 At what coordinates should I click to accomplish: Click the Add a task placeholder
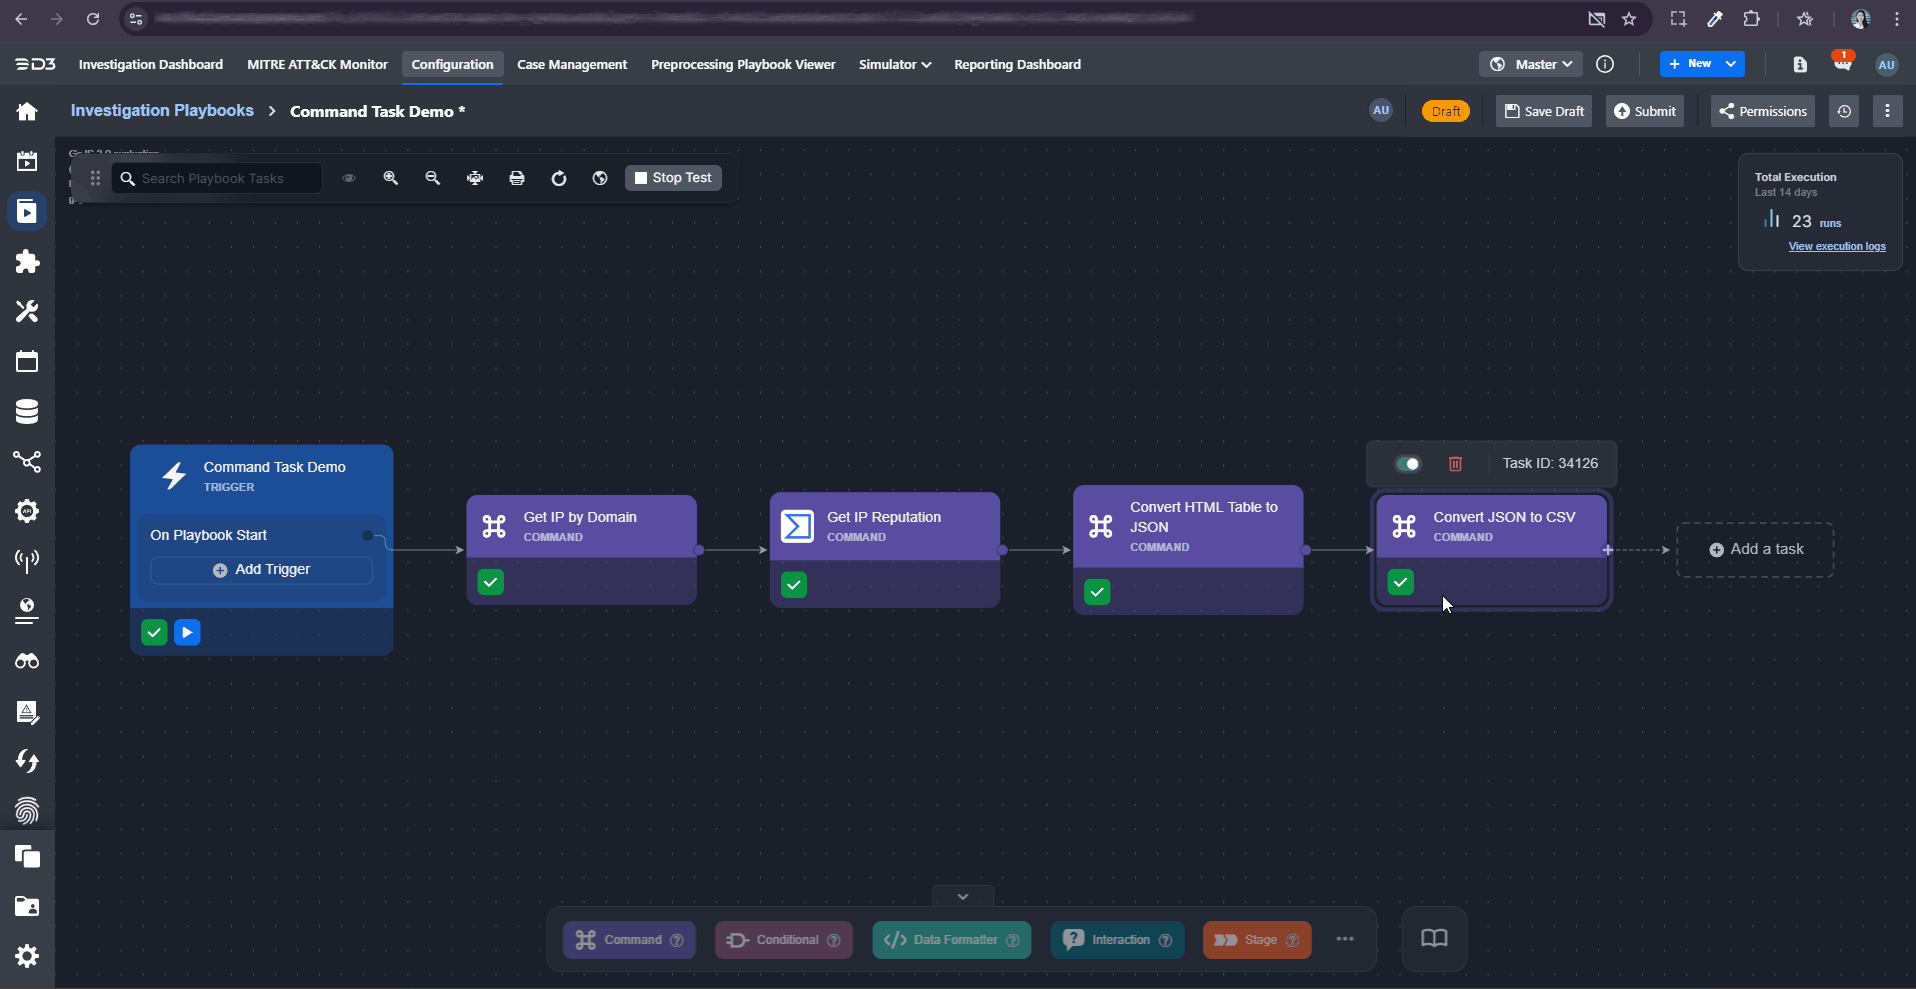click(1756, 549)
